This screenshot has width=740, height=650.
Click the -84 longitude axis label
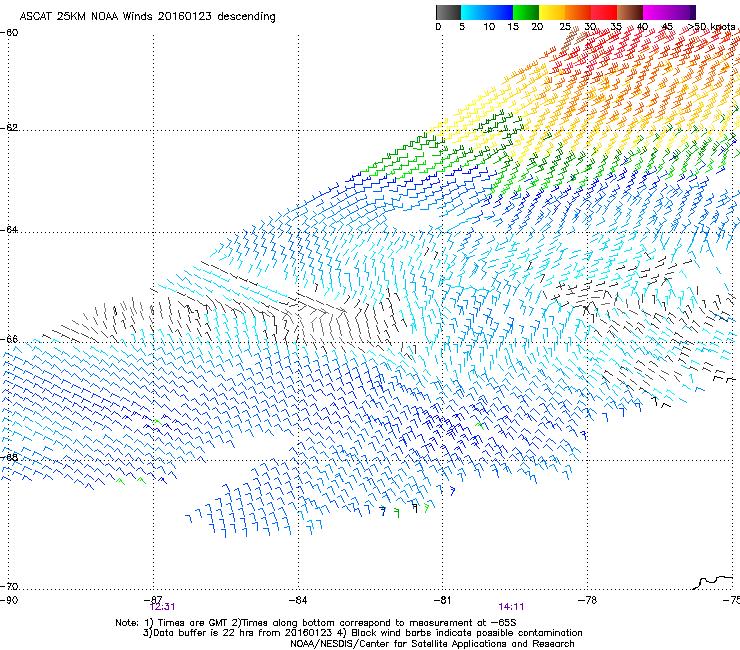click(x=298, y=600)
